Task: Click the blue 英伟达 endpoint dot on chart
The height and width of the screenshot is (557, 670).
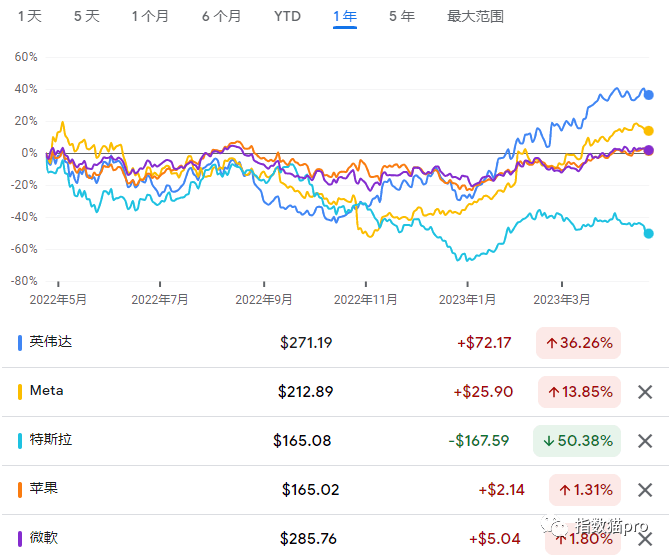Action: (649, 95)
